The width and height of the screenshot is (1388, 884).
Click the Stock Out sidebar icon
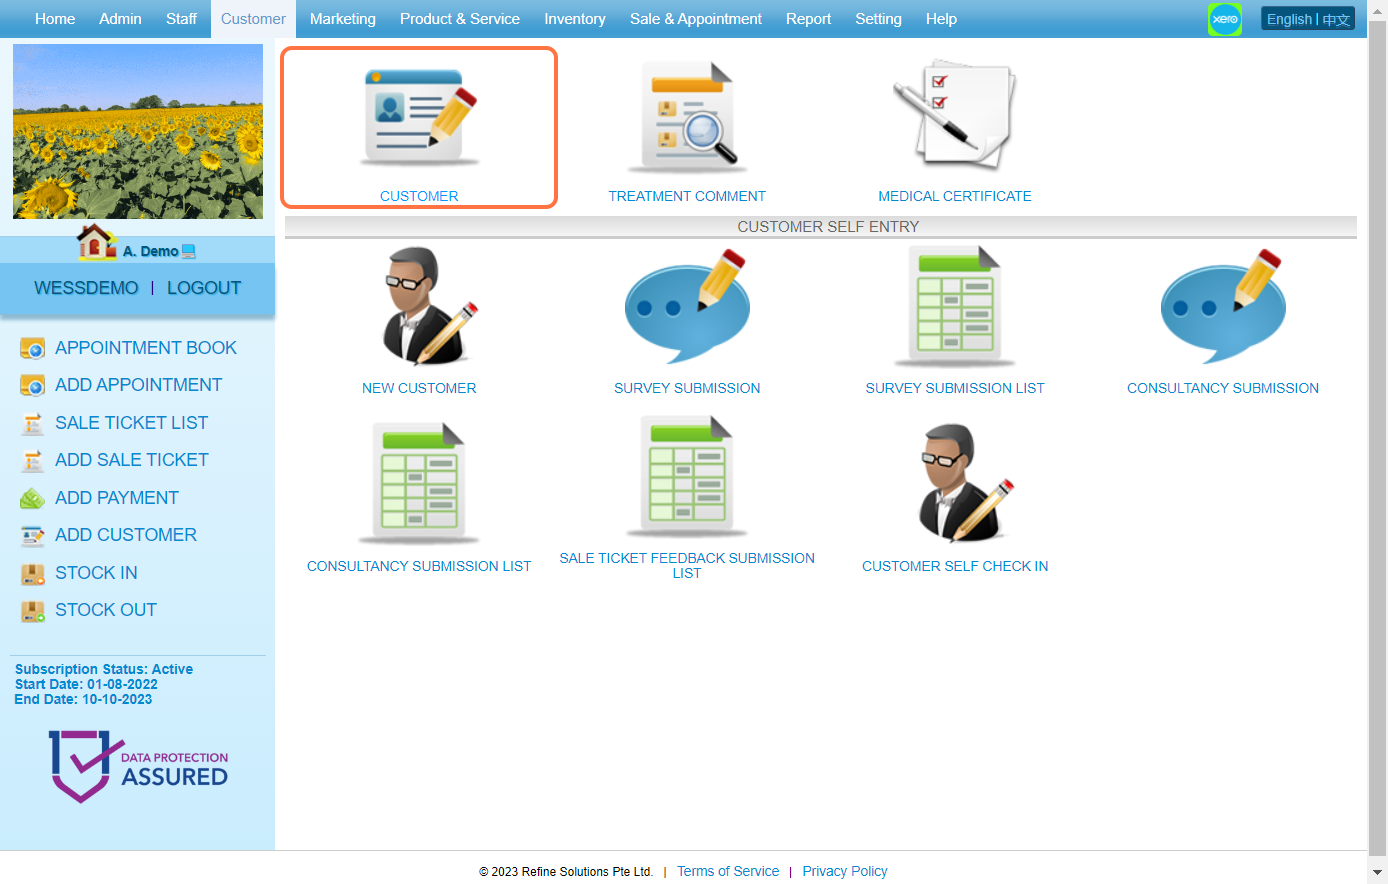[33, 611]
